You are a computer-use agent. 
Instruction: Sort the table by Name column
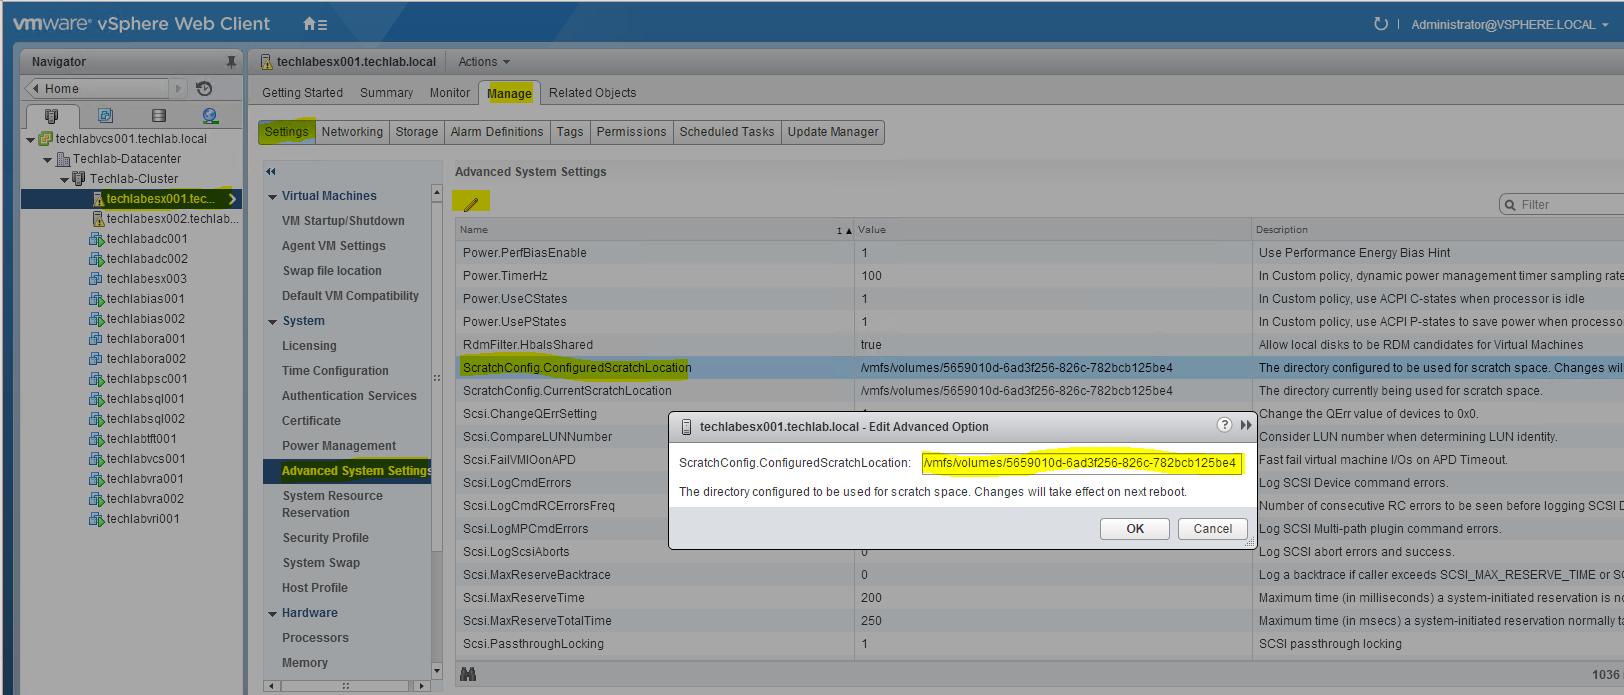click(x=655, y=230)
